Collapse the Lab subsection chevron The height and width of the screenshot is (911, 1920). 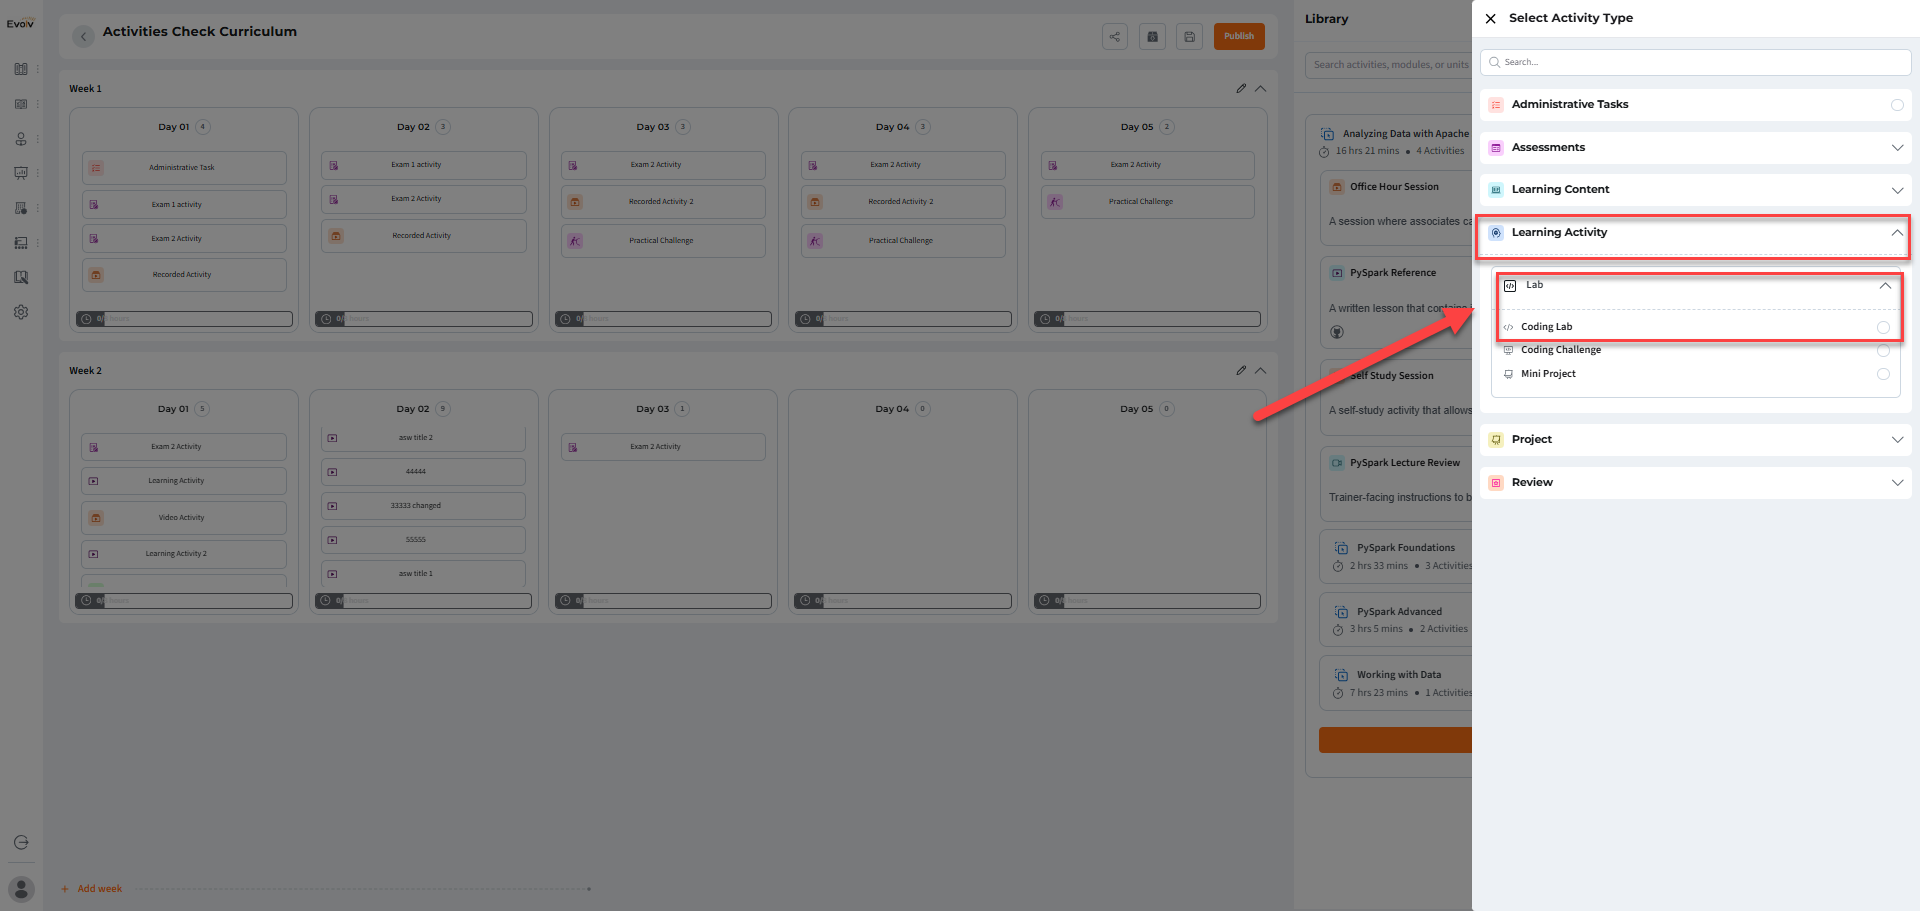[x=1885, y=286]
